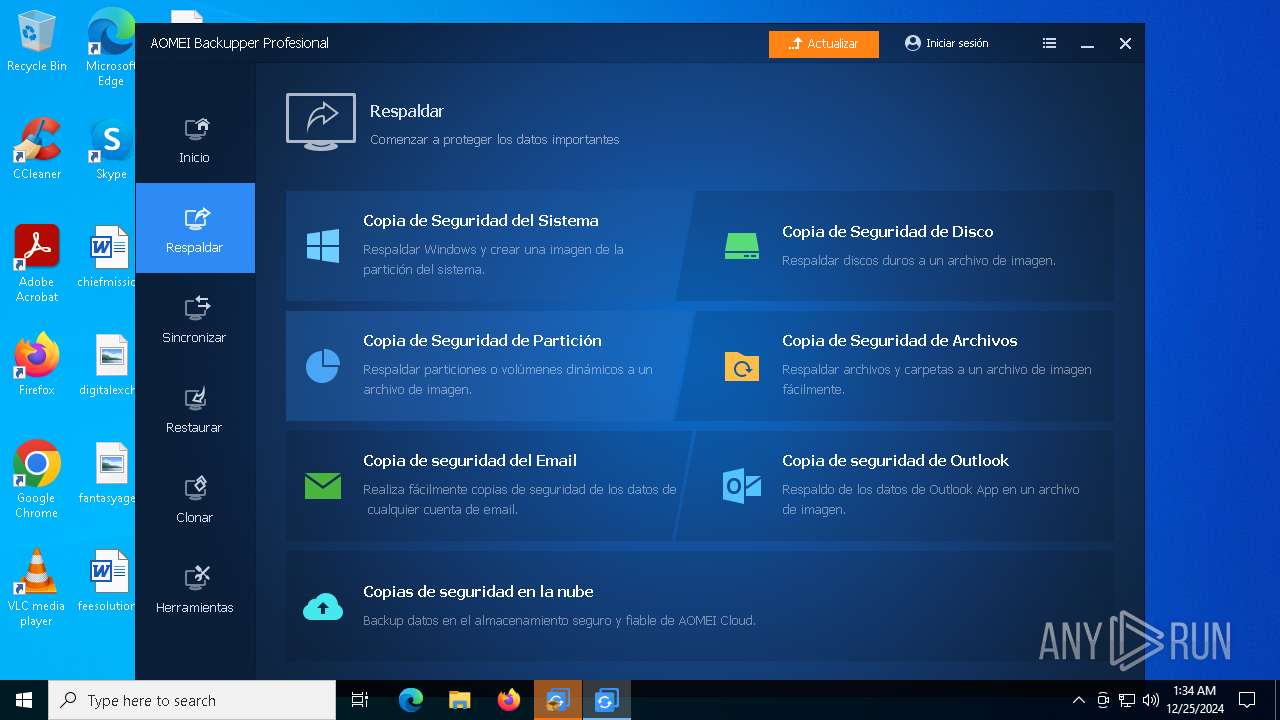1280x720 pixels.
Task: Open Copia de seguridad de Outlook title
Action: (896, 461)
